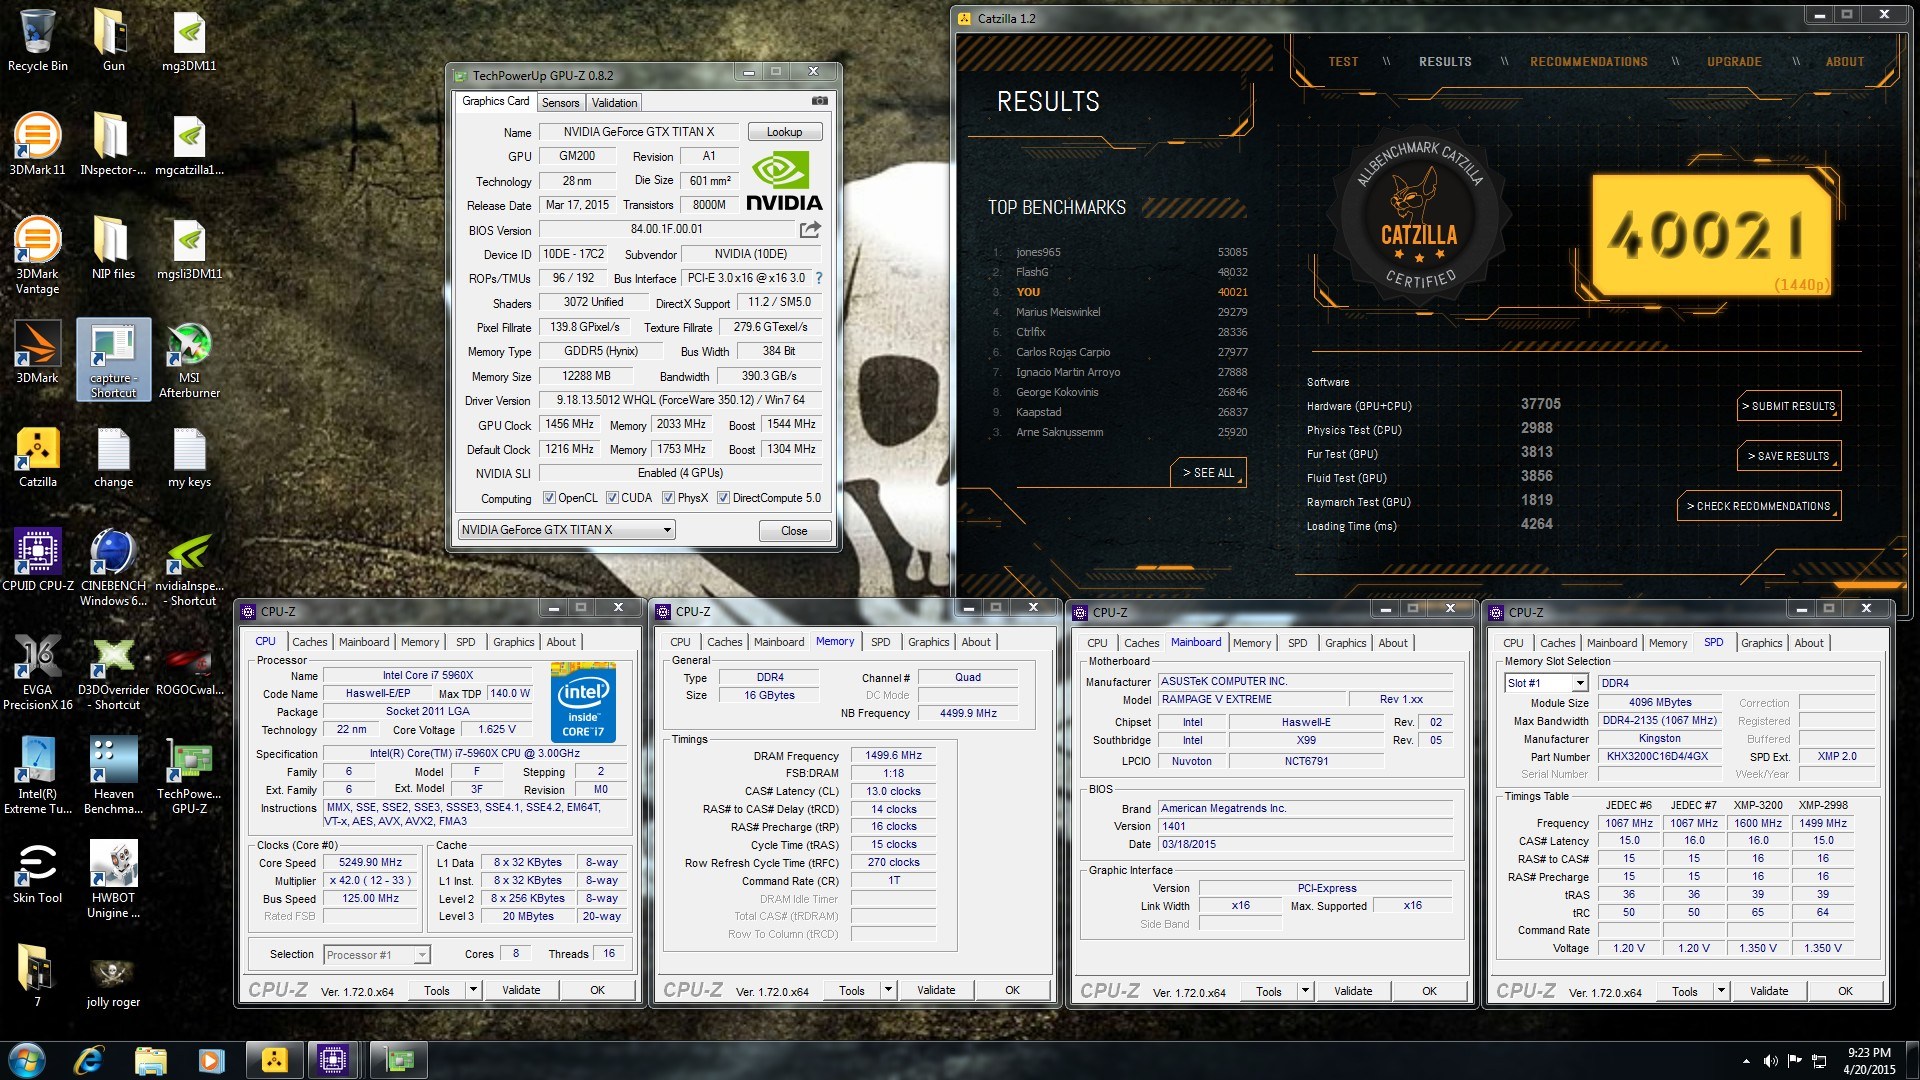This screenshot has width=1920, height=1080.
Task: Launch CINEBENCH Windows 64 shortcut
Action: tap(113, 567)
